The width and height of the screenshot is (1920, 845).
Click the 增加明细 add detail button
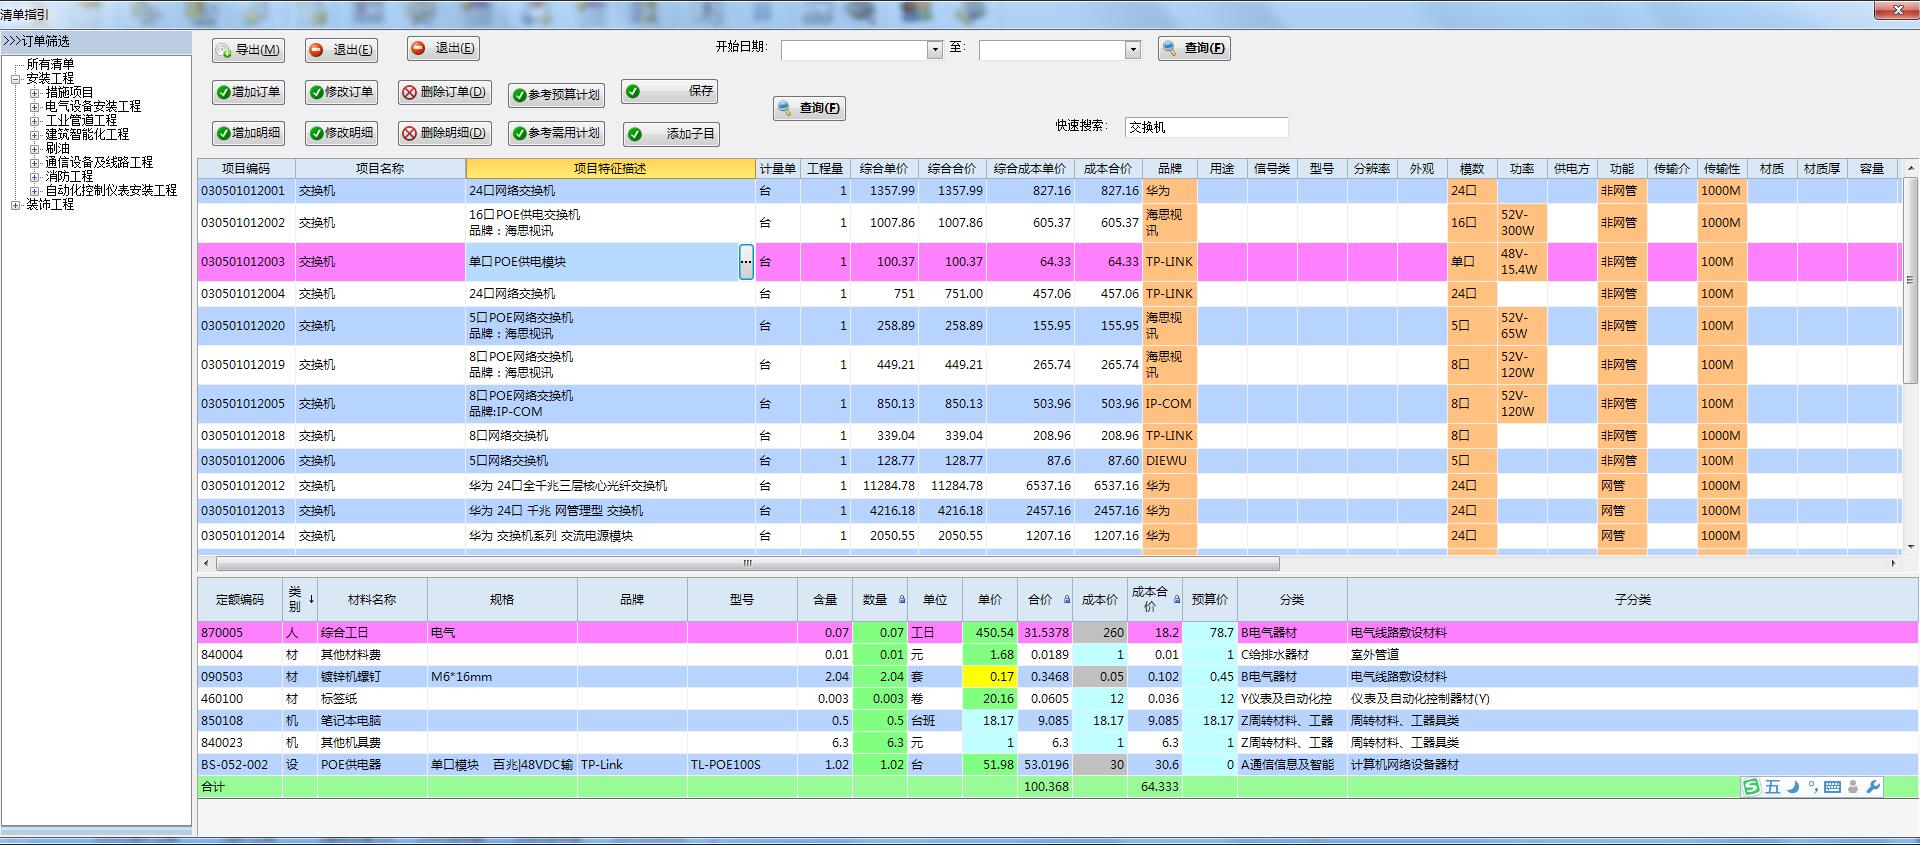247,133
